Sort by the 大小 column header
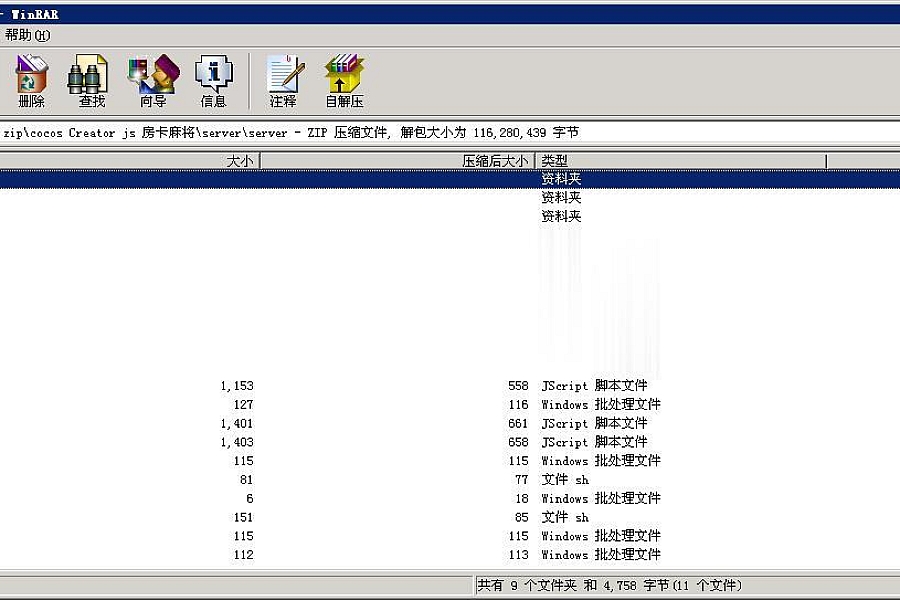This screenshot has width=900, height=600. pos(130,161)
